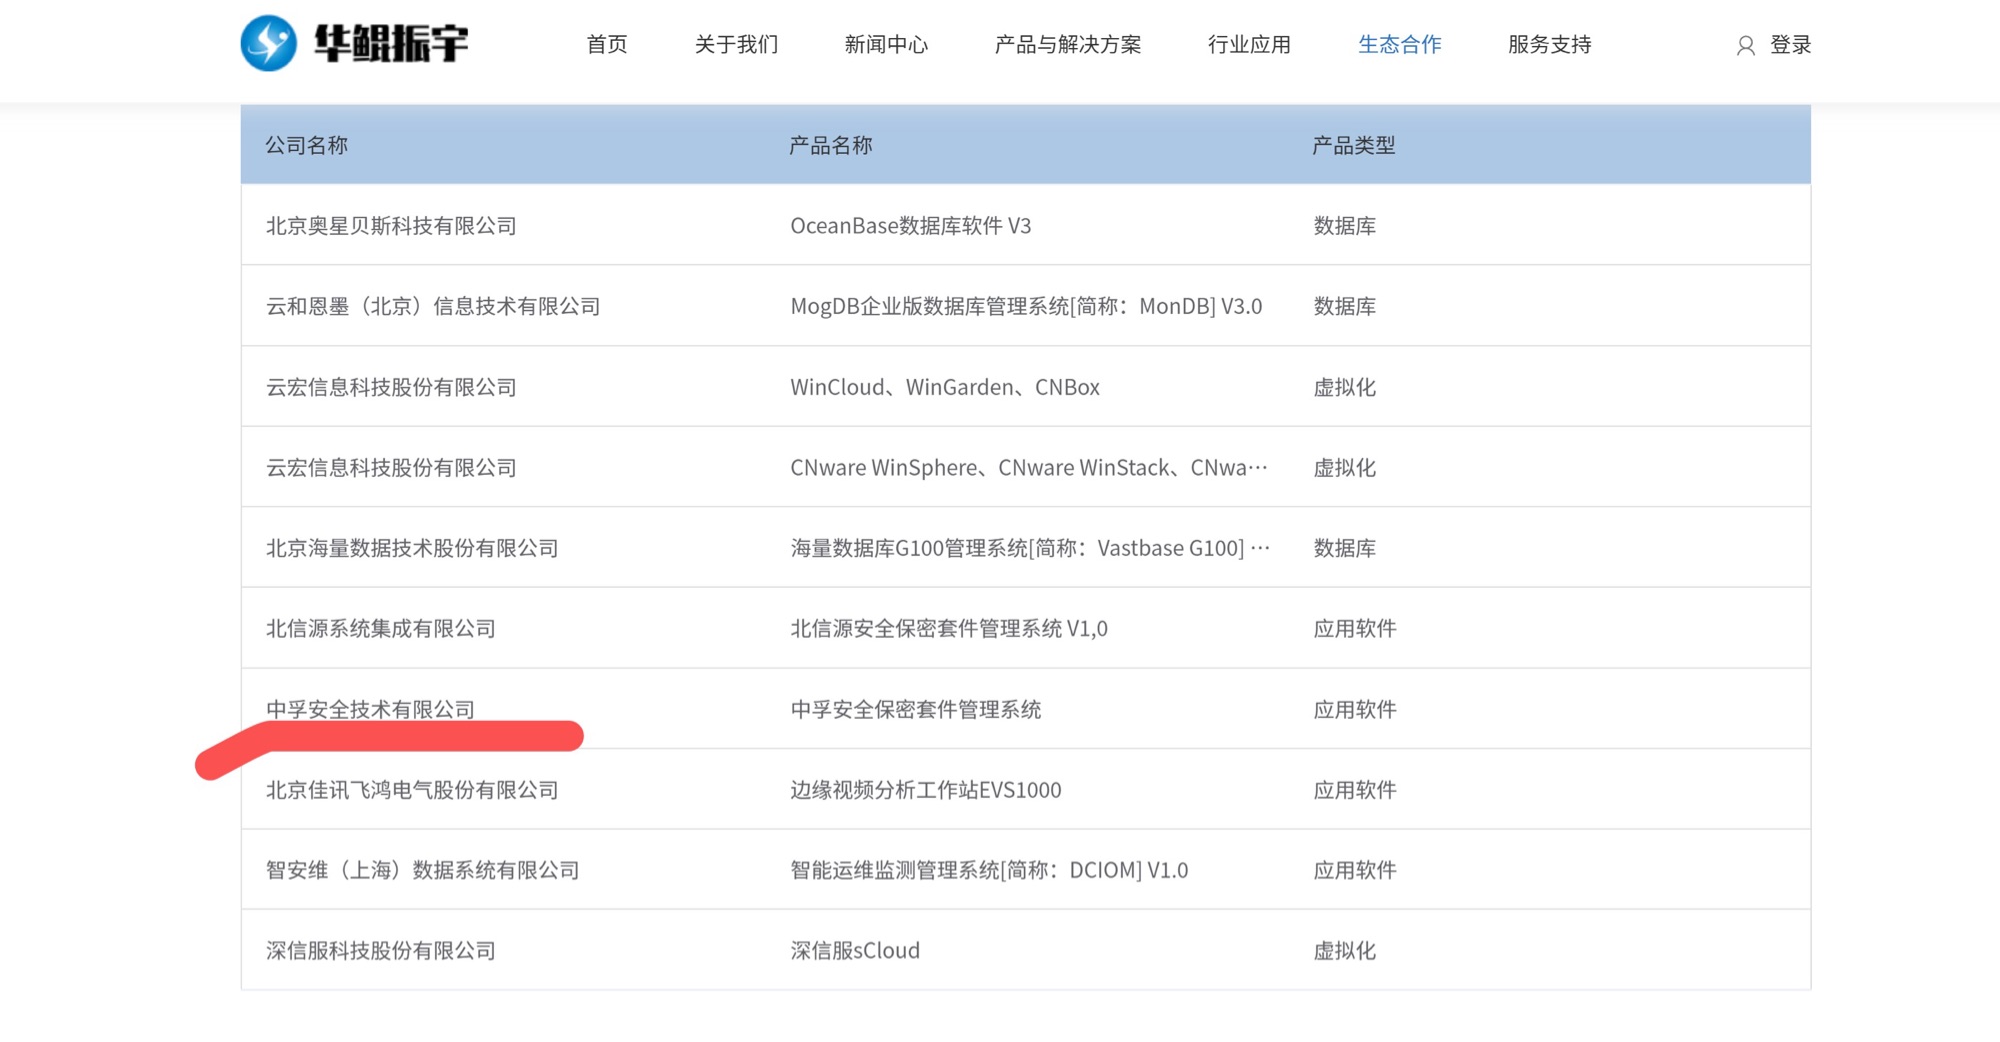Click the 产品类型 column header

coord(1354,145)
